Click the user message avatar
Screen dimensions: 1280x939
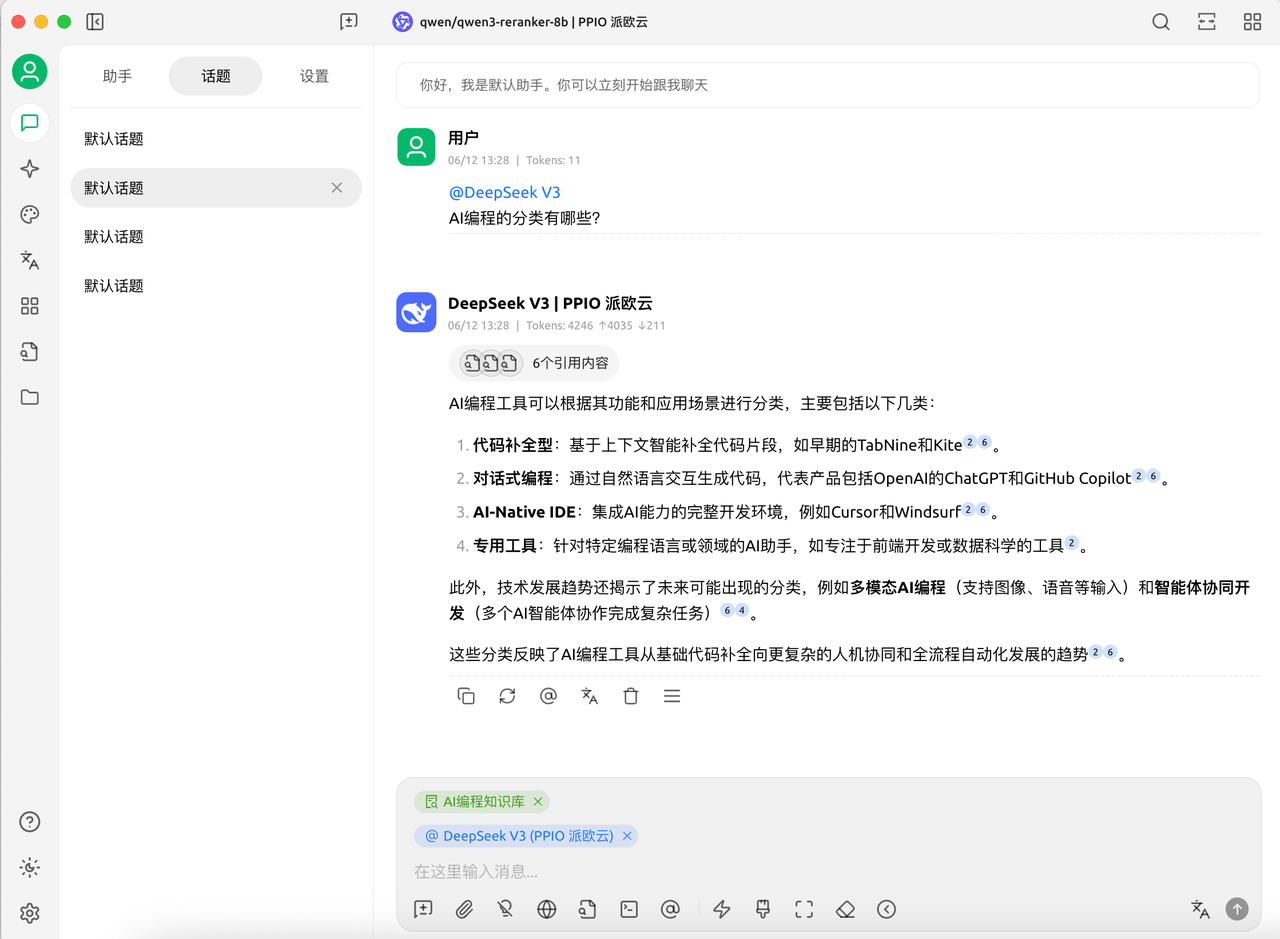click(x=416, y=147)
